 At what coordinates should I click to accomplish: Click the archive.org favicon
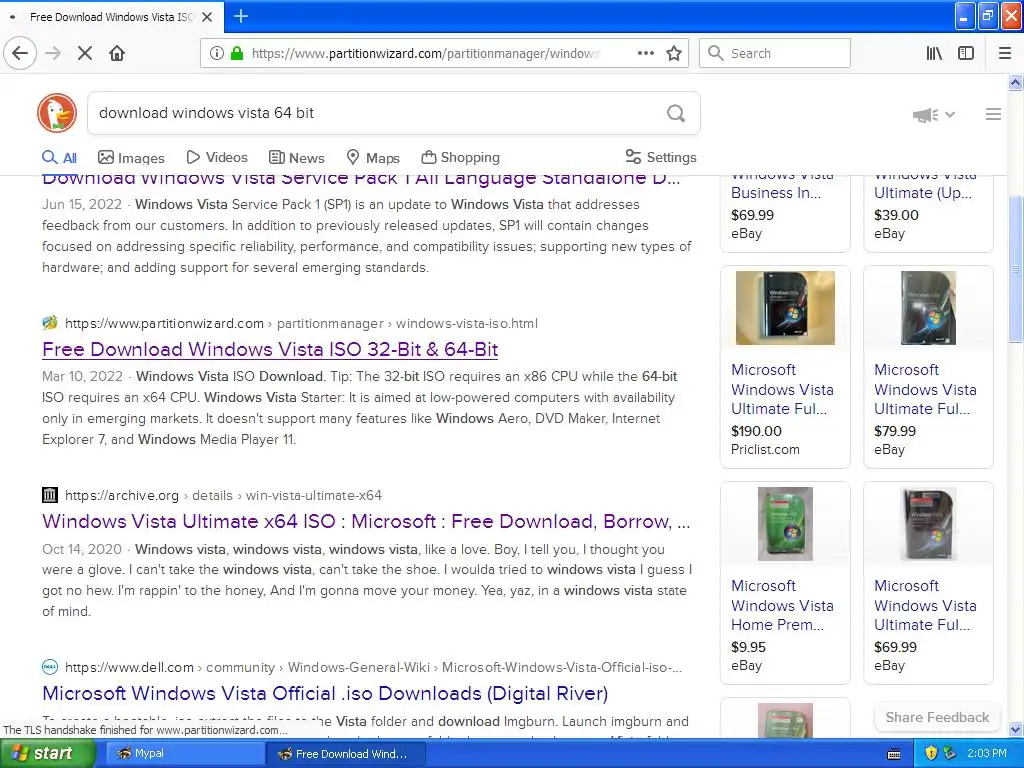click(50, 495)
